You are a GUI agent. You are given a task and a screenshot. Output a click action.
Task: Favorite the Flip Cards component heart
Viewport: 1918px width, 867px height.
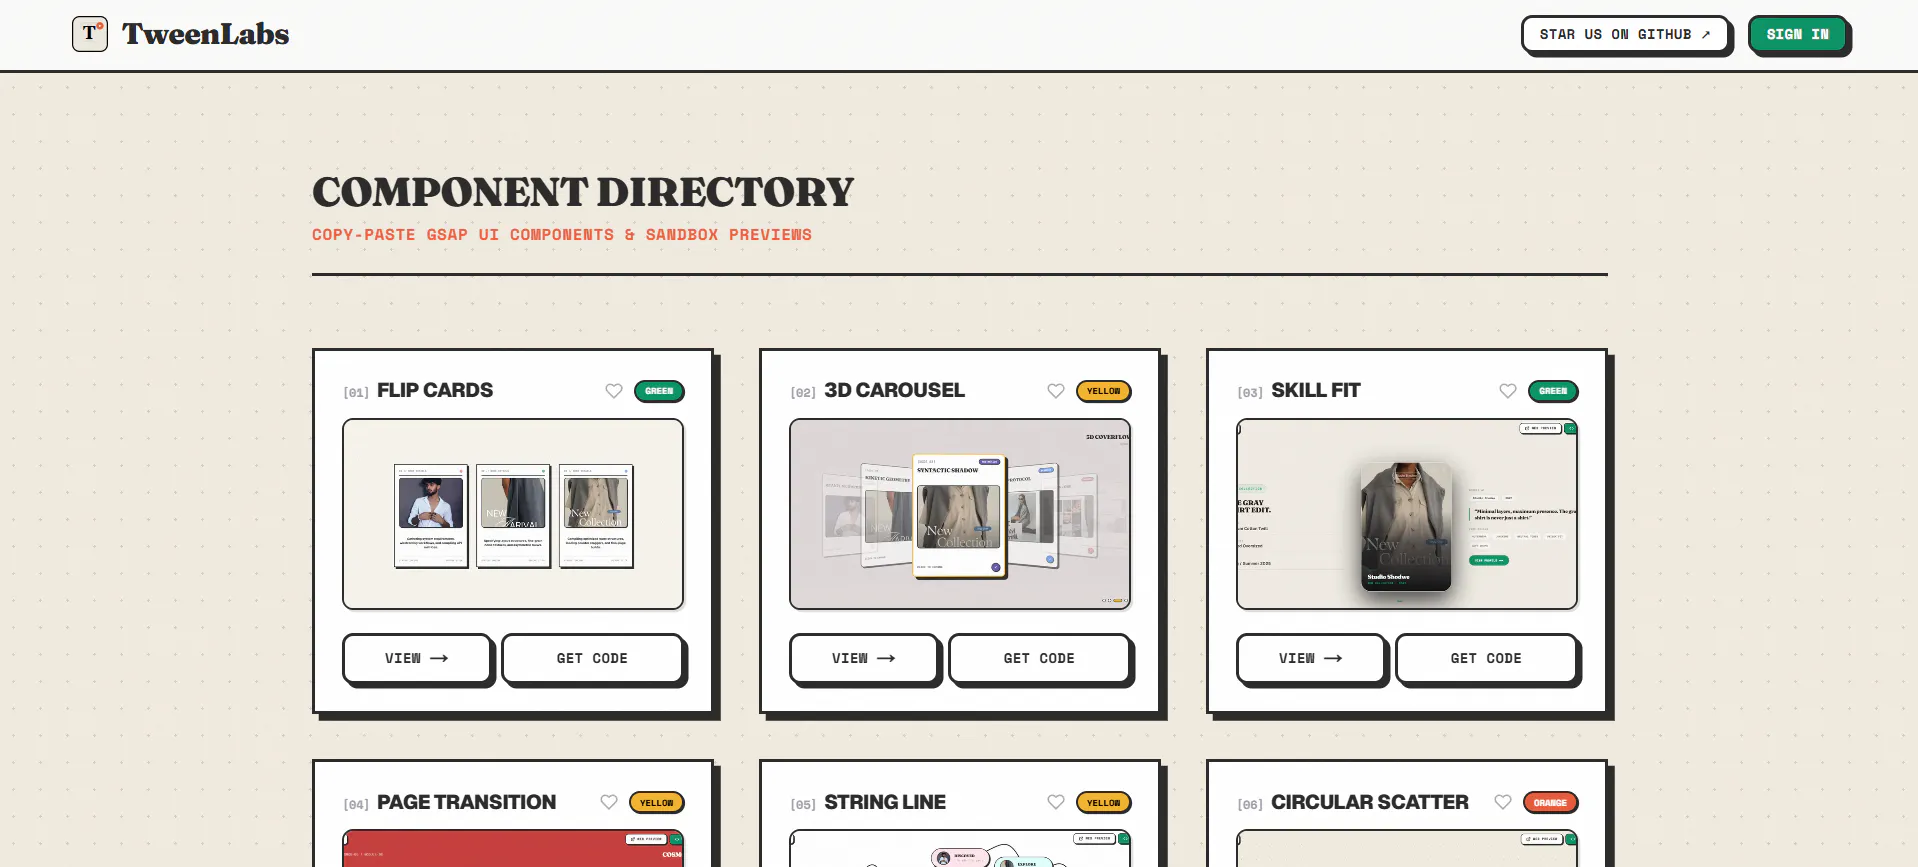(614, 391)
